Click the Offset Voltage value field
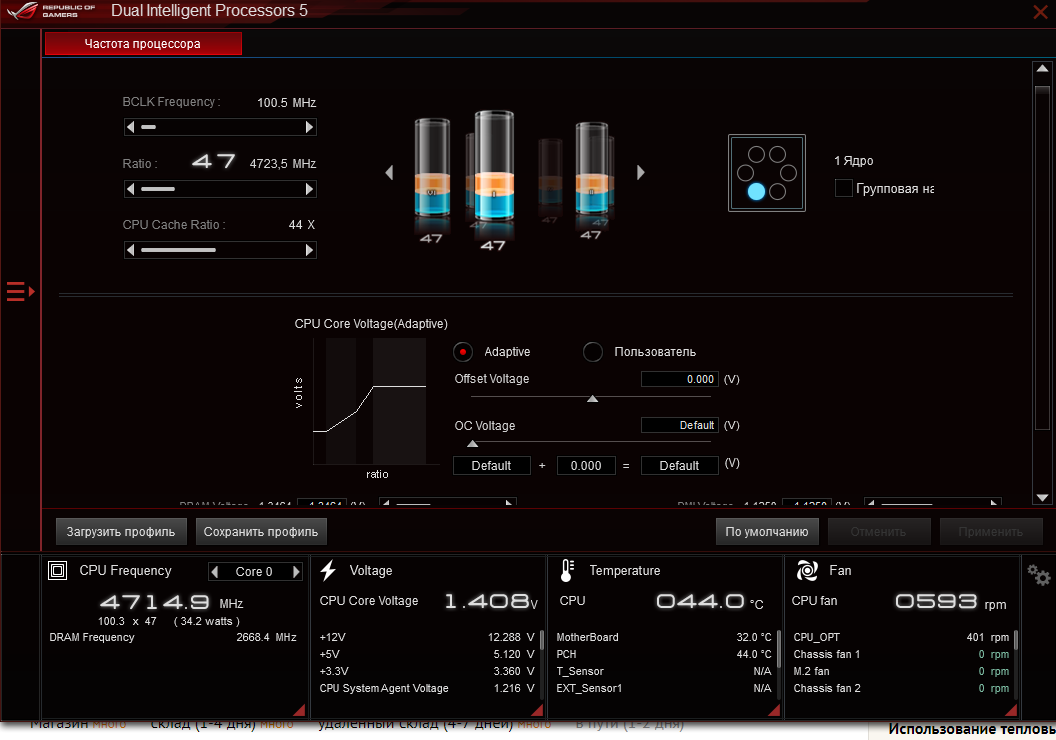Screen dimensions: 1056x740 pyautogui.click(x=680, y=379)
